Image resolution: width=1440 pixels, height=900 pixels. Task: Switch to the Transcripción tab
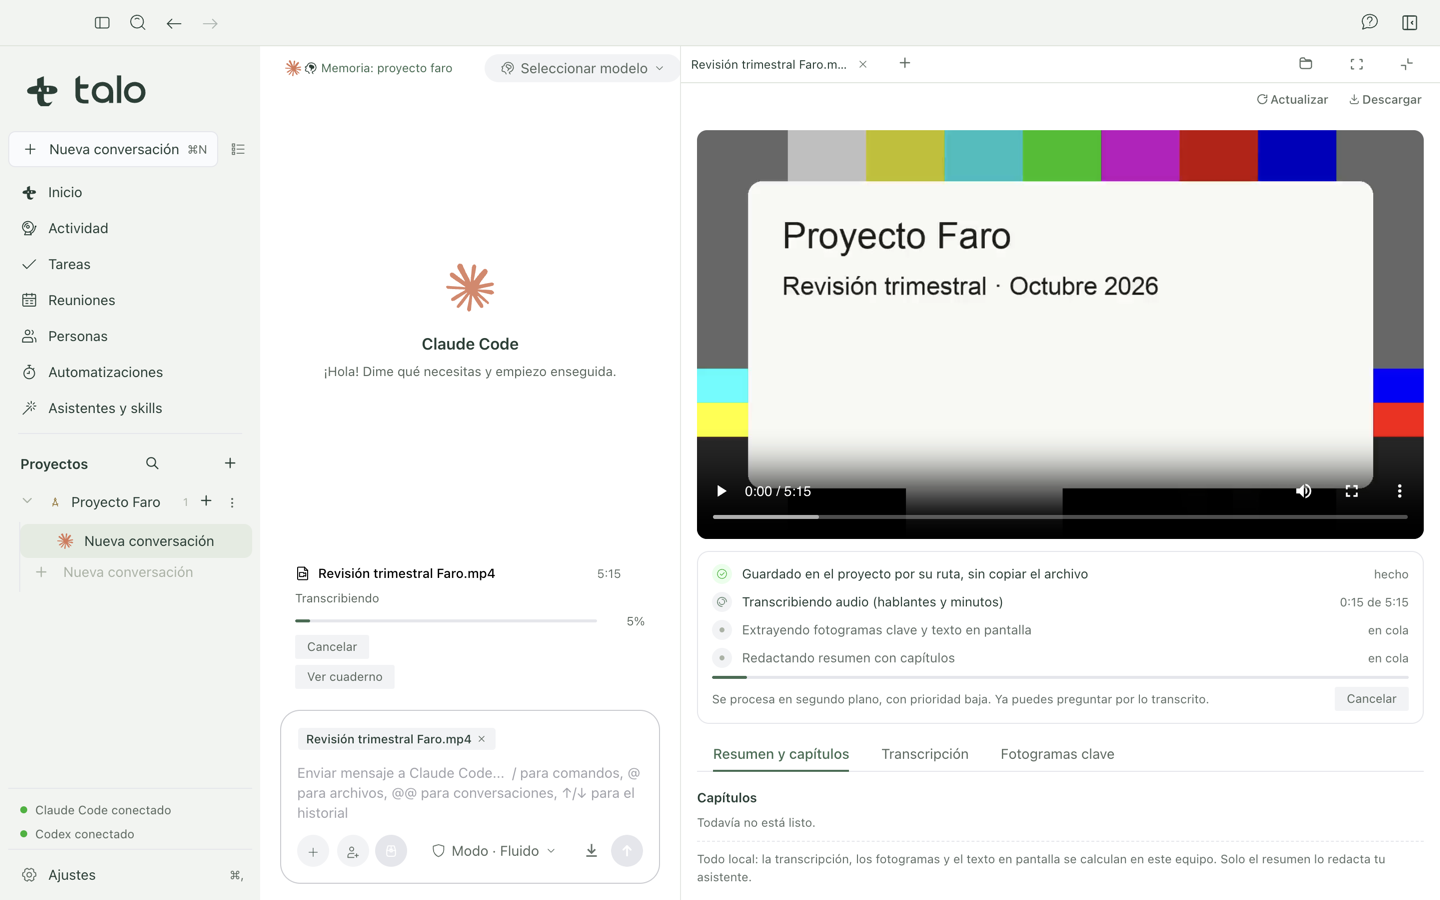click(x=925, y=754)
